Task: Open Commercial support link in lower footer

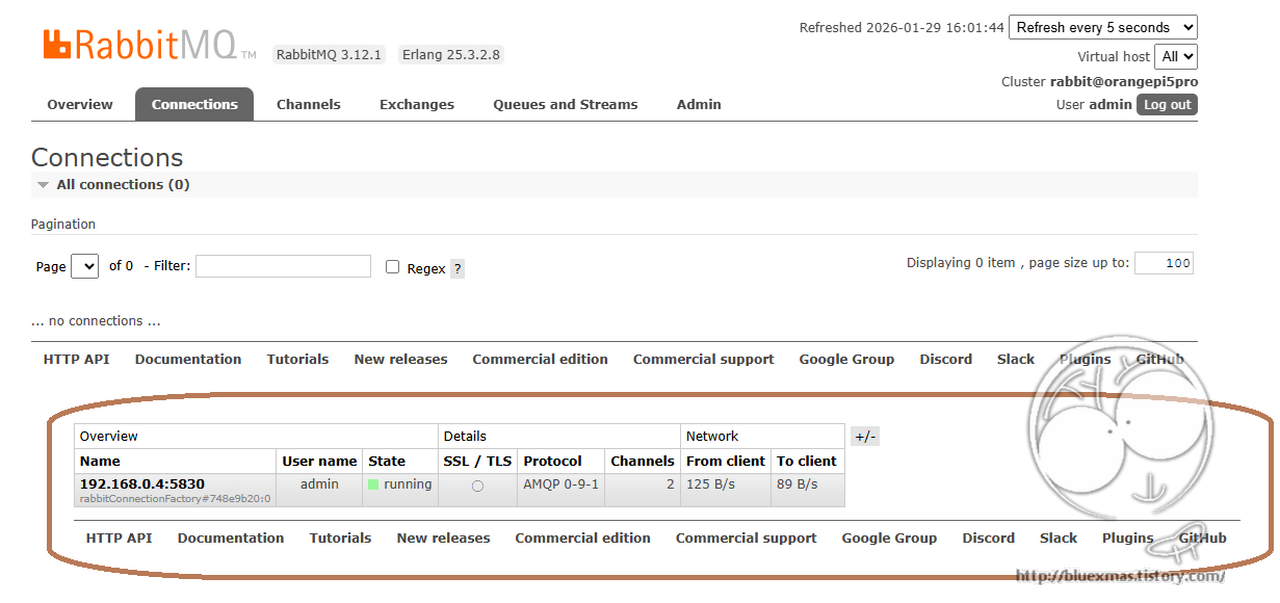Action: (x=746, y=538)
